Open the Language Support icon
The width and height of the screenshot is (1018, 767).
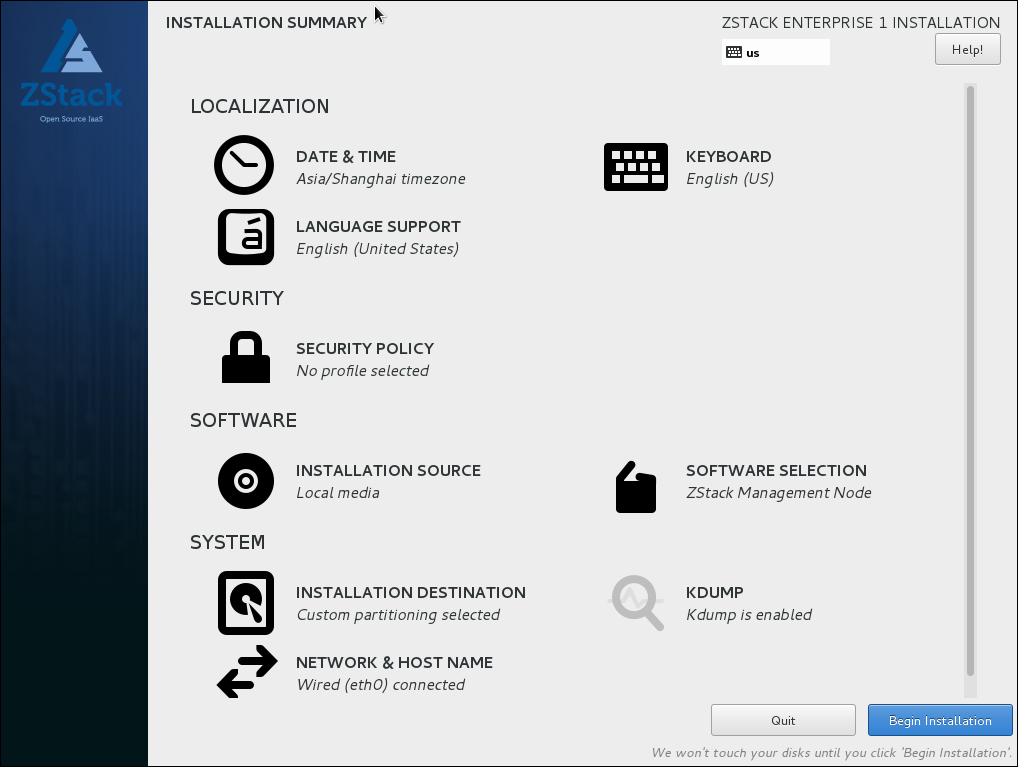pyautogui.click(x=246, y=237)
